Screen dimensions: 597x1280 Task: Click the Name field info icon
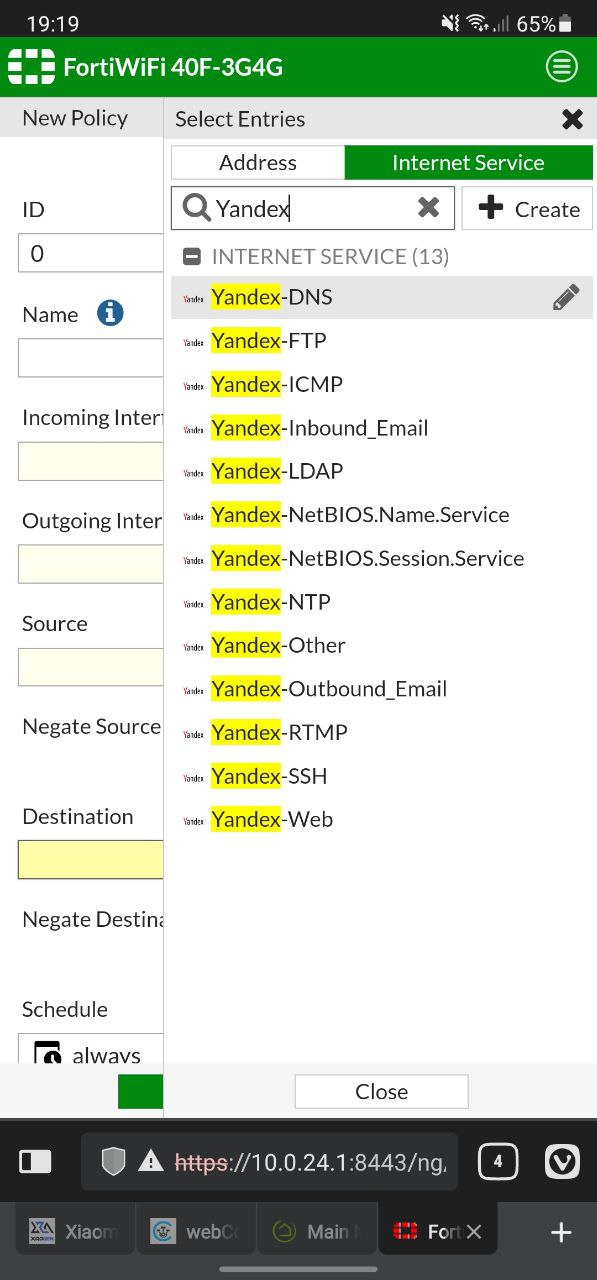pyautogui.click(x=110, y=313)
